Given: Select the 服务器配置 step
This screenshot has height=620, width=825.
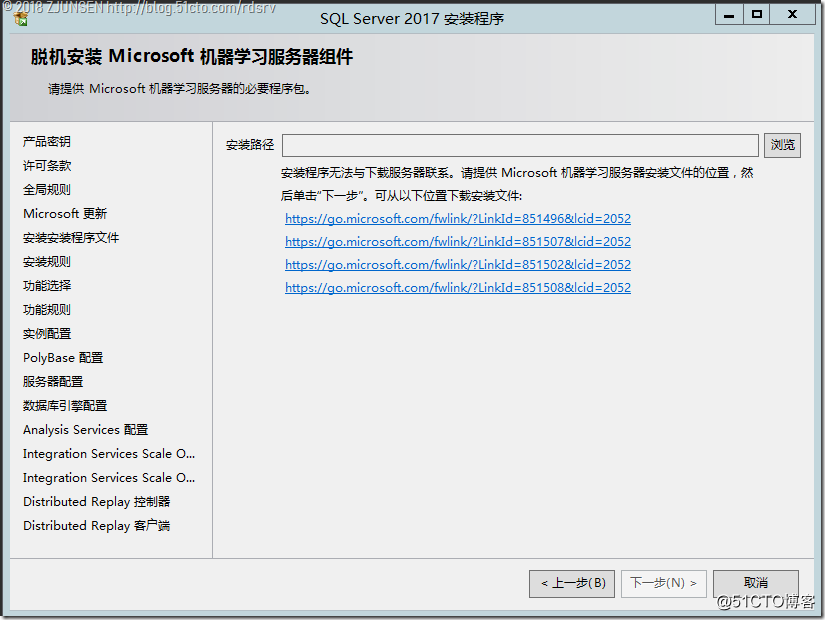Looking at the screenshot, I should click(53, 382).
